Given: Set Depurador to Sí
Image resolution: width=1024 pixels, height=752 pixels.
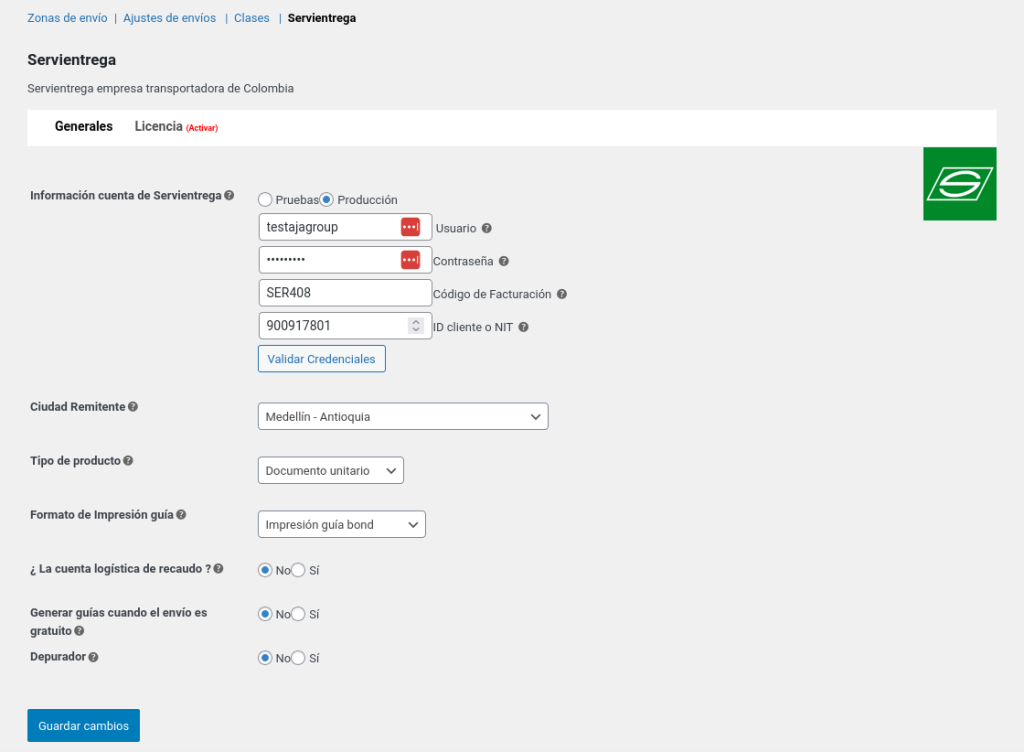Looking at the screenshot, I should (x=298, y=658).
